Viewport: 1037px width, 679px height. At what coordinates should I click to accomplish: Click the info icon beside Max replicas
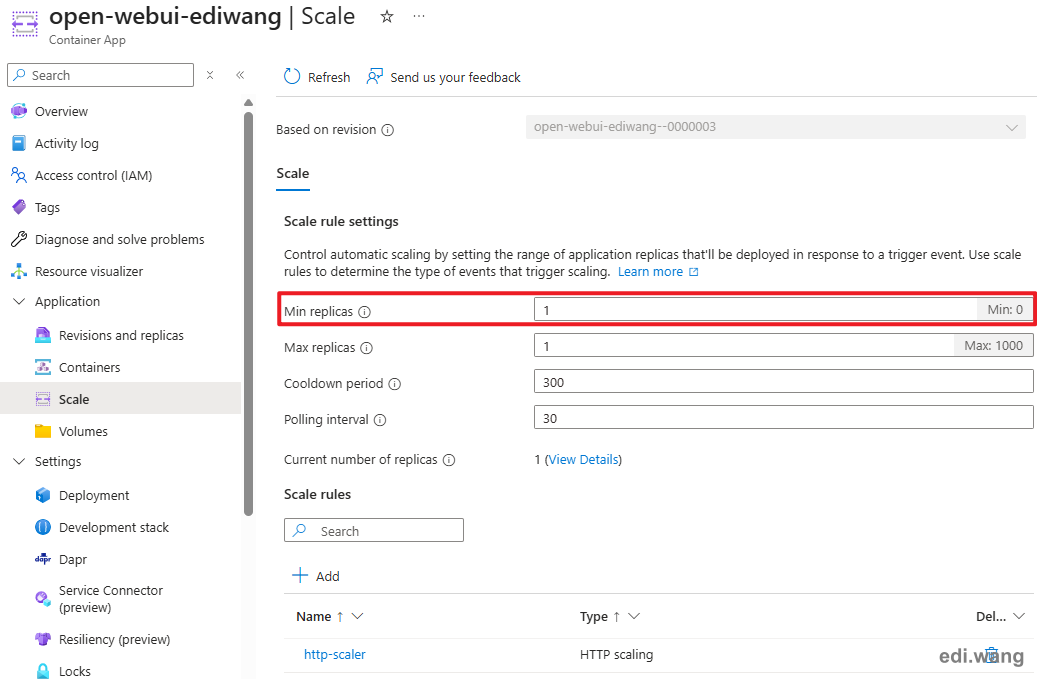367,348
